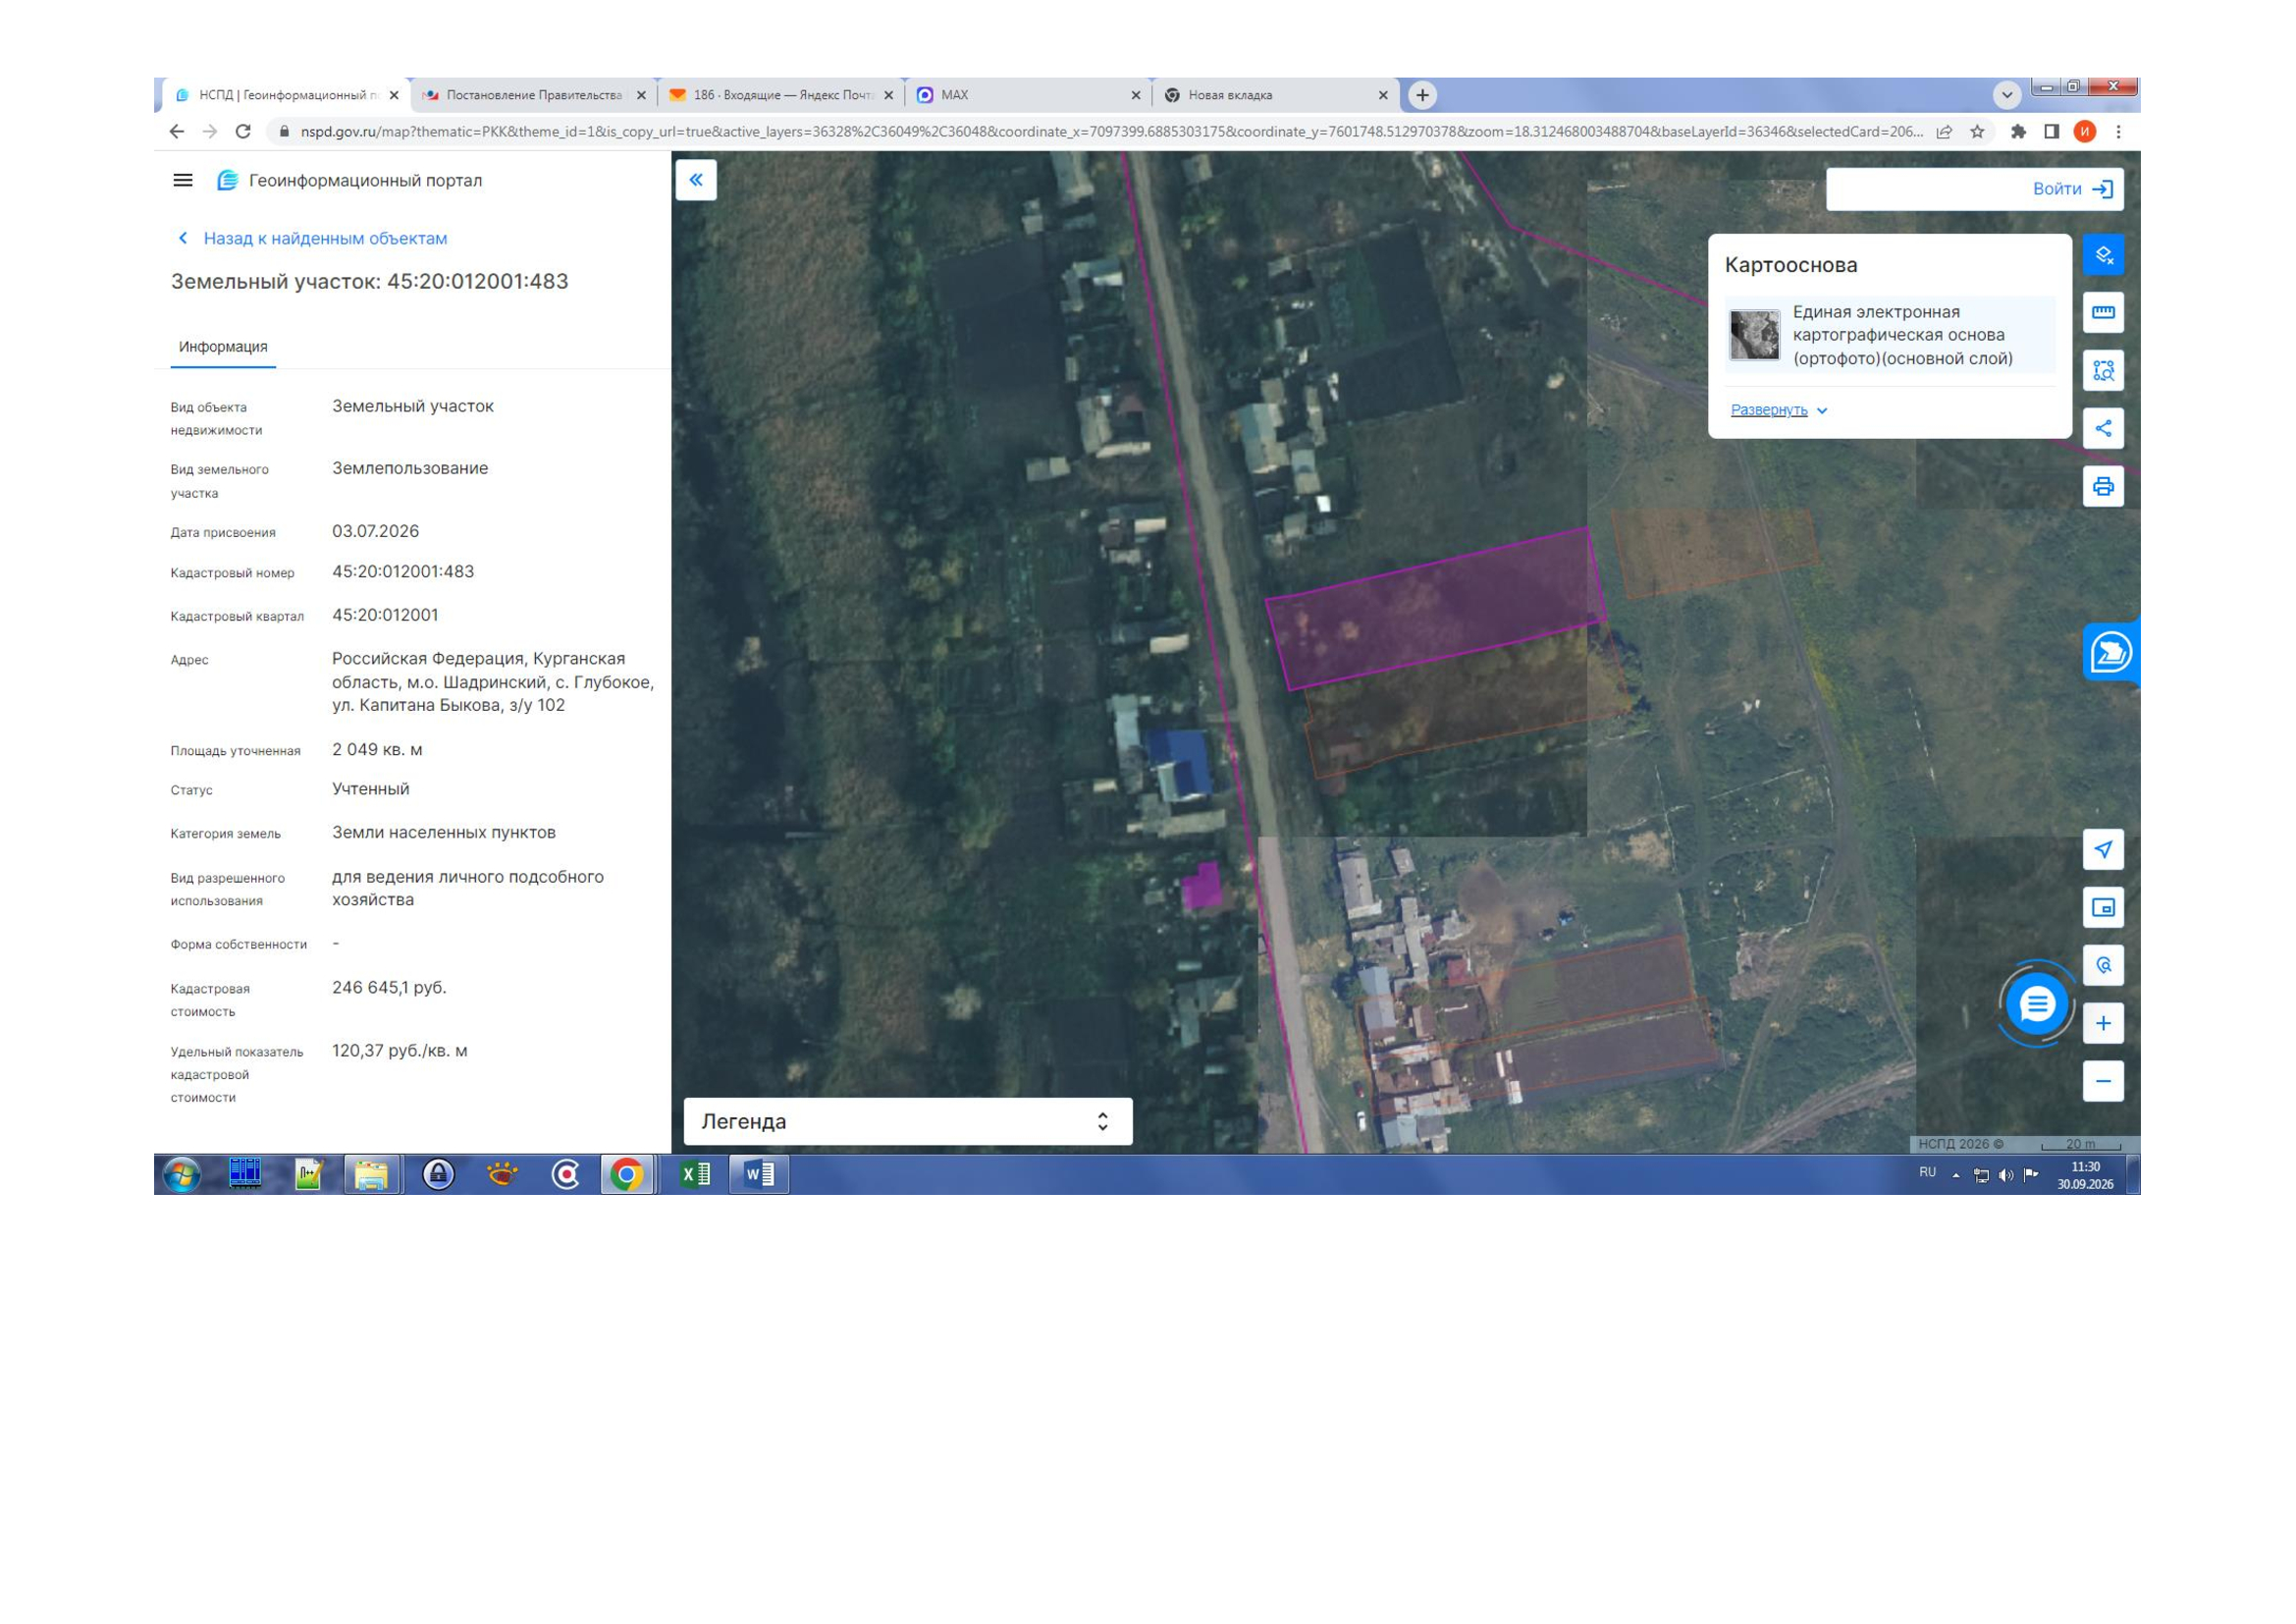The width and height of the screenshot is (2296, 1624).
Task: Switch to Постановление Правительства tab
Action: pos(533,95)
